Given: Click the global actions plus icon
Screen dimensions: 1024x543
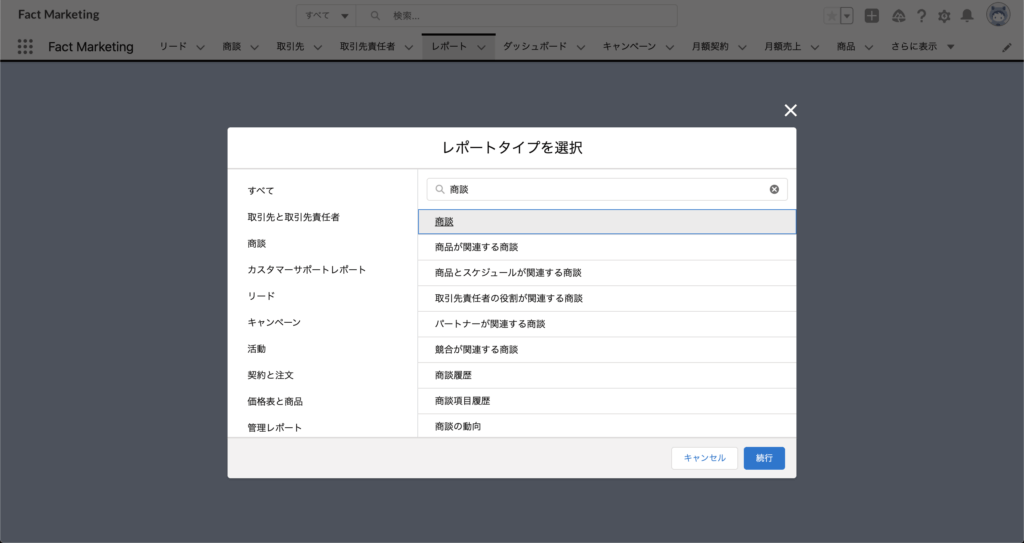Looking at the screenshot, I should pyautogui.click(x=871, y=16).
